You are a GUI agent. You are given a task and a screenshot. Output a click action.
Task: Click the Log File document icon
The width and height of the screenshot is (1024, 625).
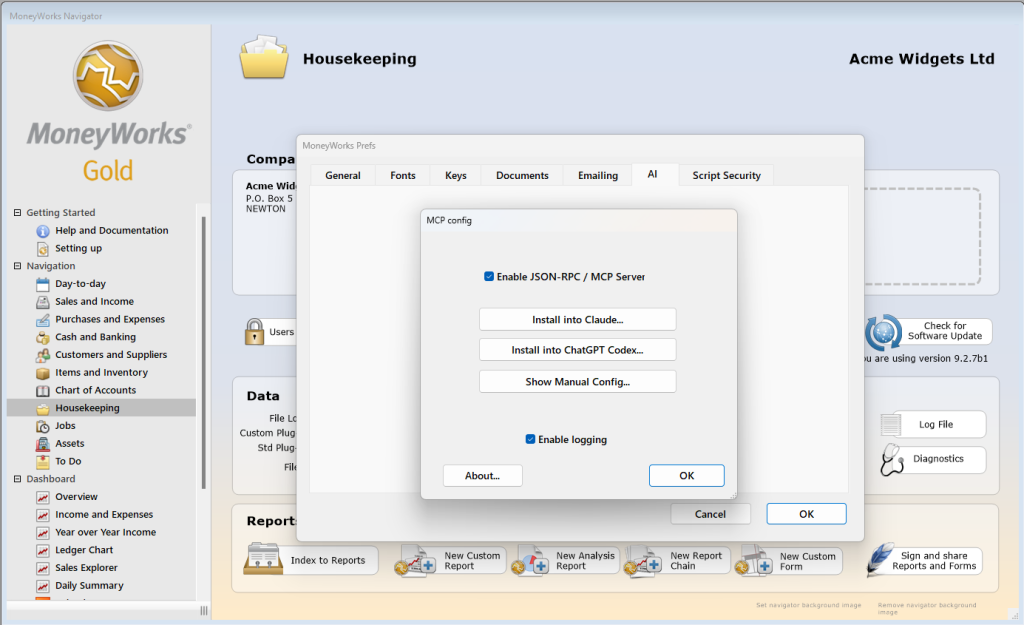(890, 425)
